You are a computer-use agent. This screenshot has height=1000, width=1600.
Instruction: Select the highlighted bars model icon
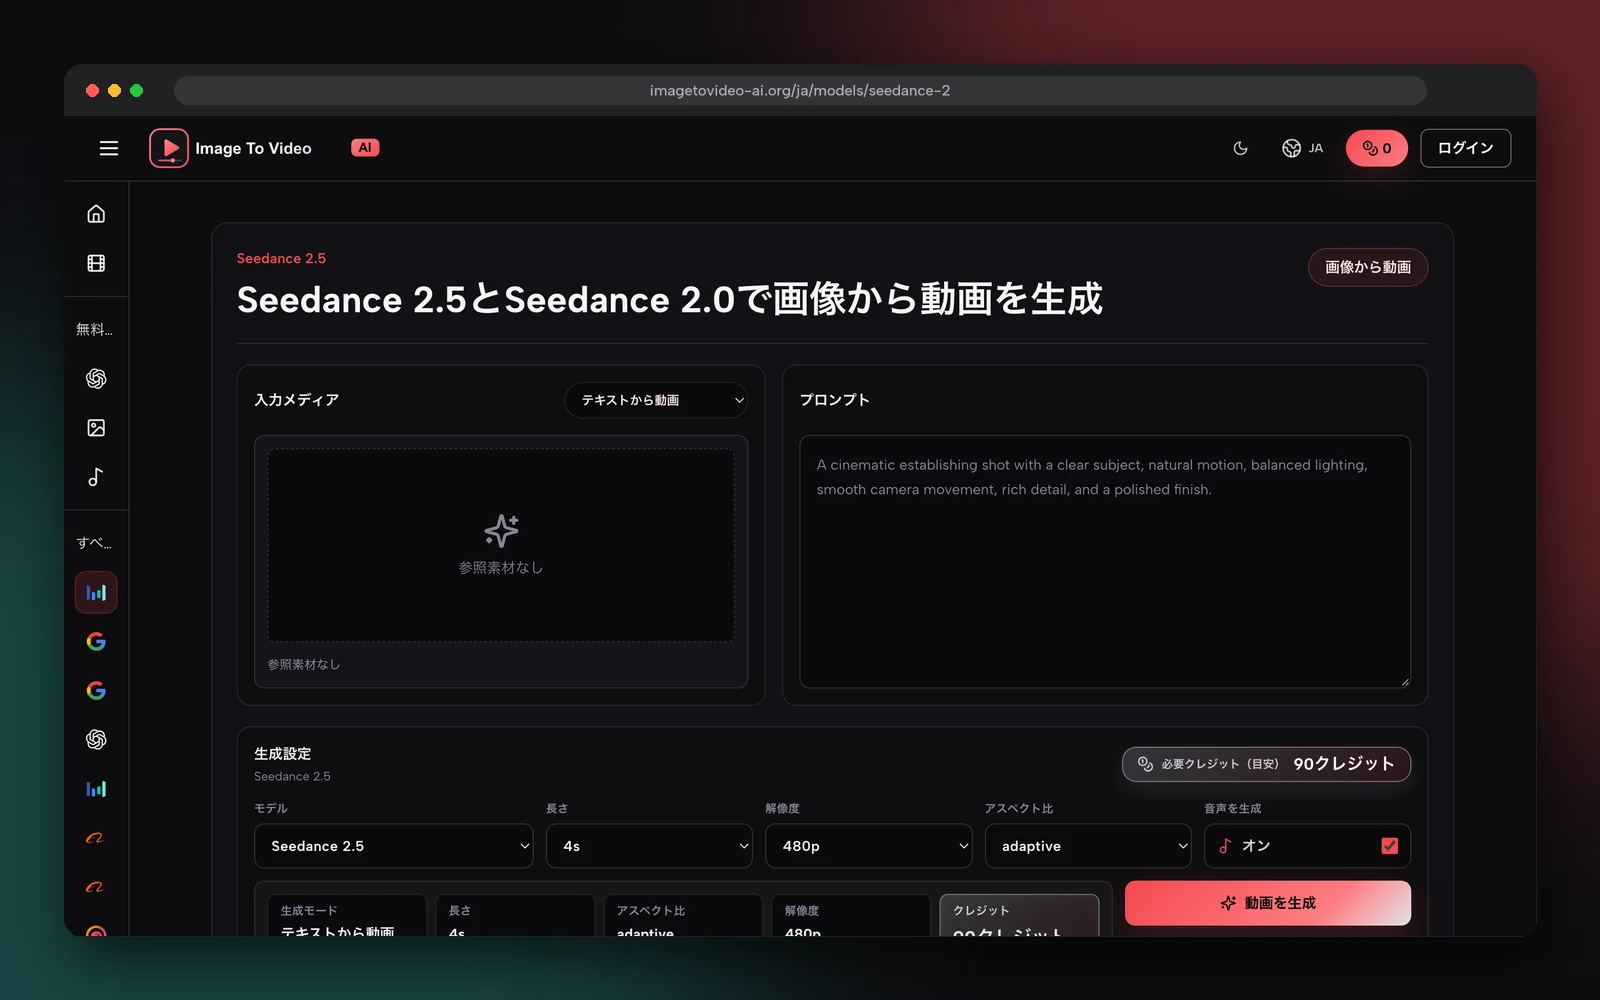(x=96, y=592)
